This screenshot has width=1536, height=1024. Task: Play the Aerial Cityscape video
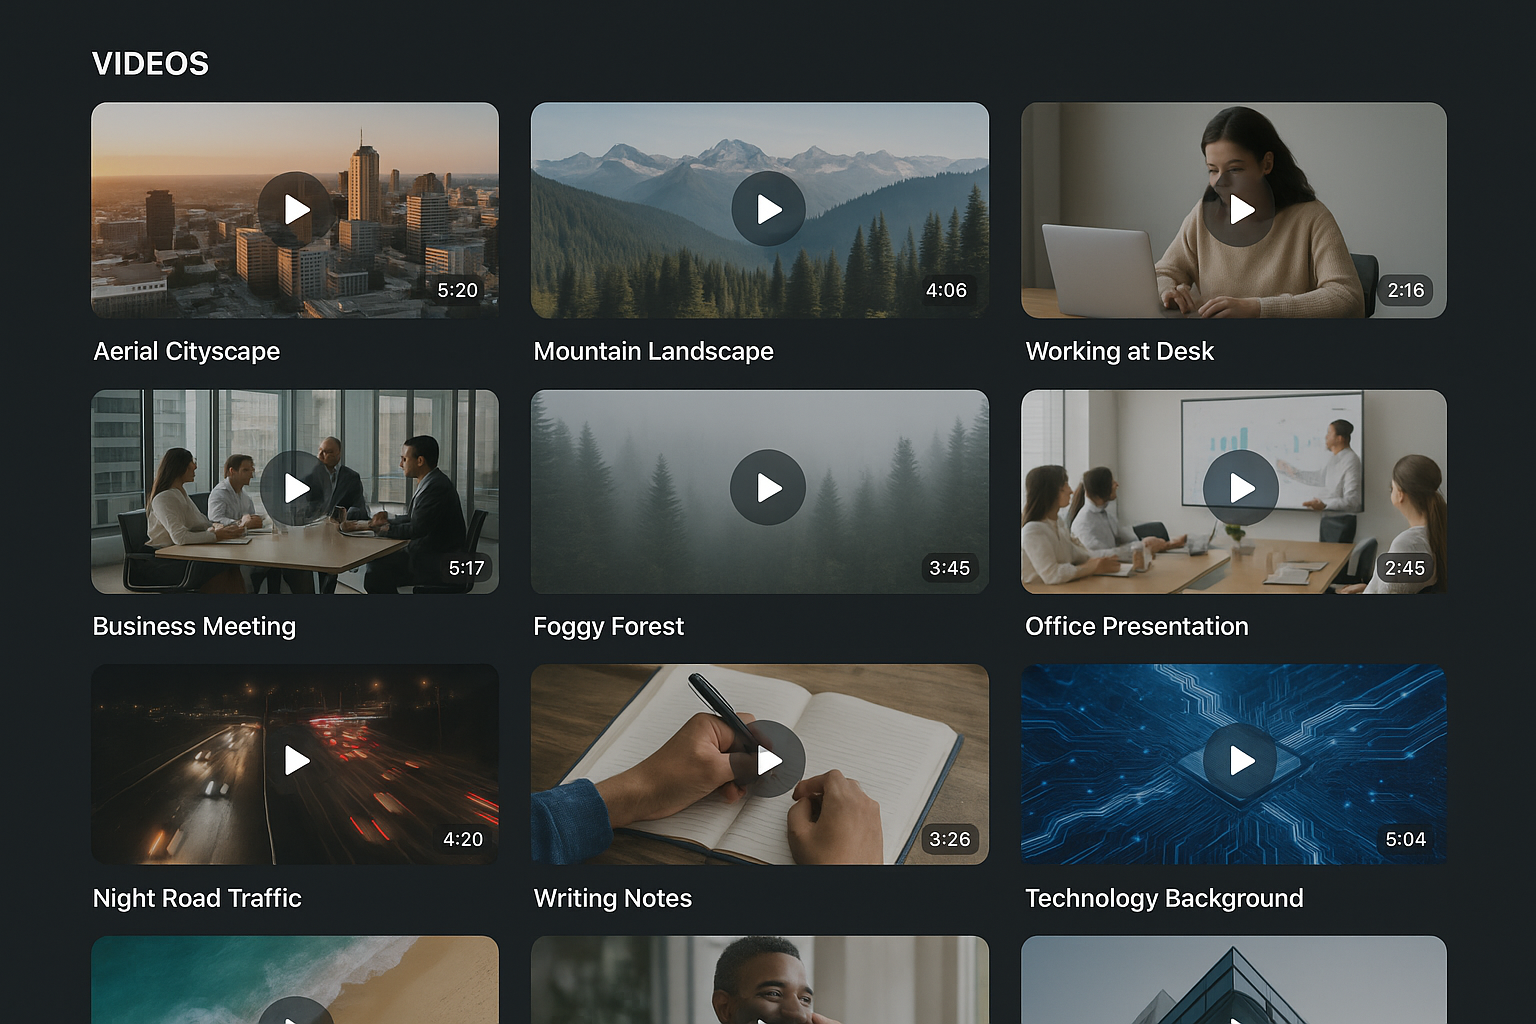[x=295, y=209]
